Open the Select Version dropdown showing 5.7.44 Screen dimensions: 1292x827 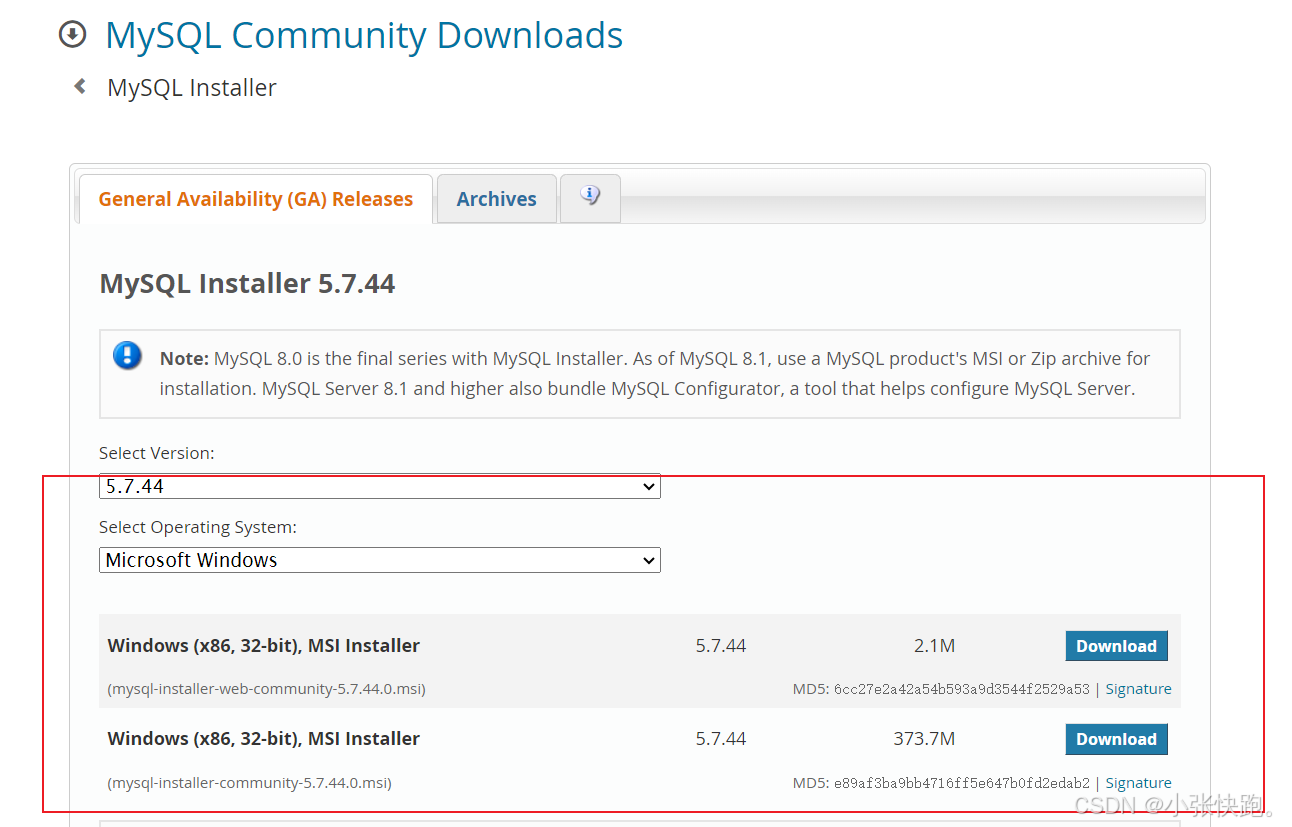[380, 487]
